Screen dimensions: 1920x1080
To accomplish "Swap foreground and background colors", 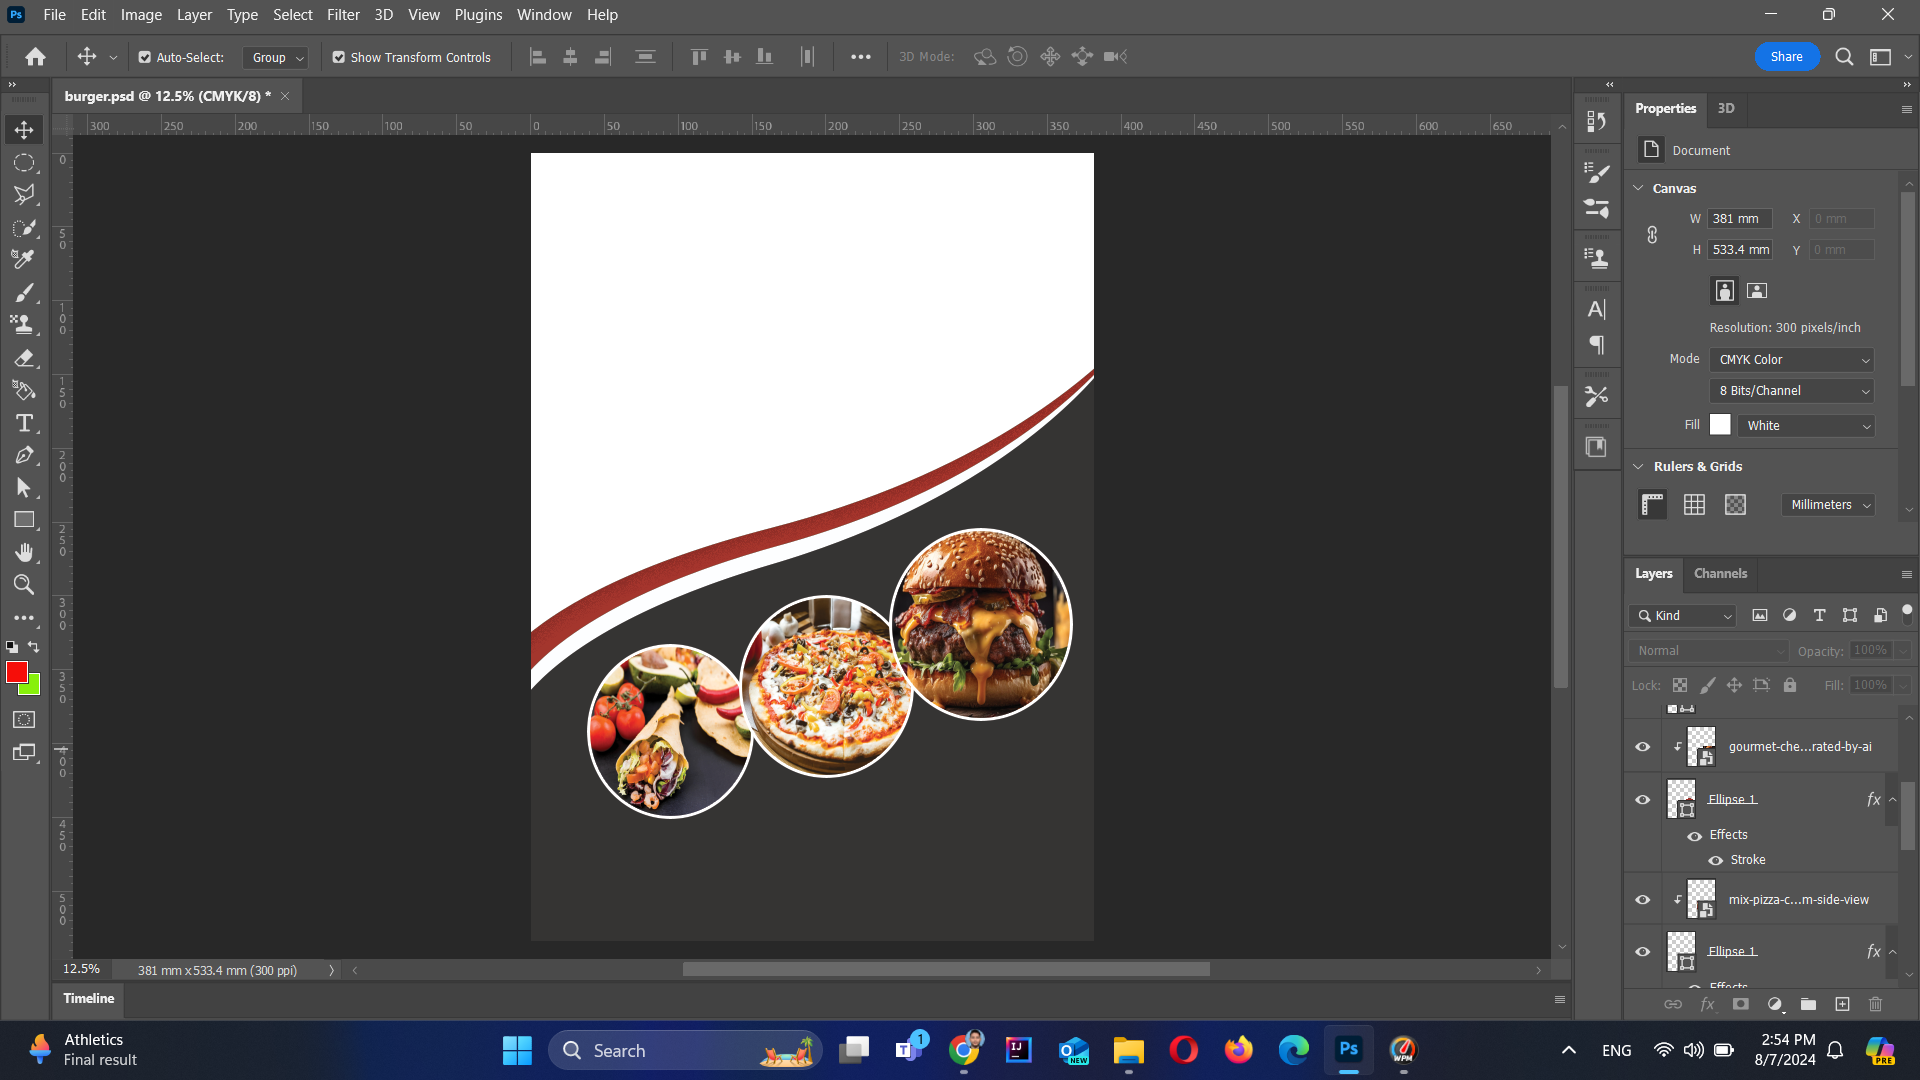I will (34, 647).
